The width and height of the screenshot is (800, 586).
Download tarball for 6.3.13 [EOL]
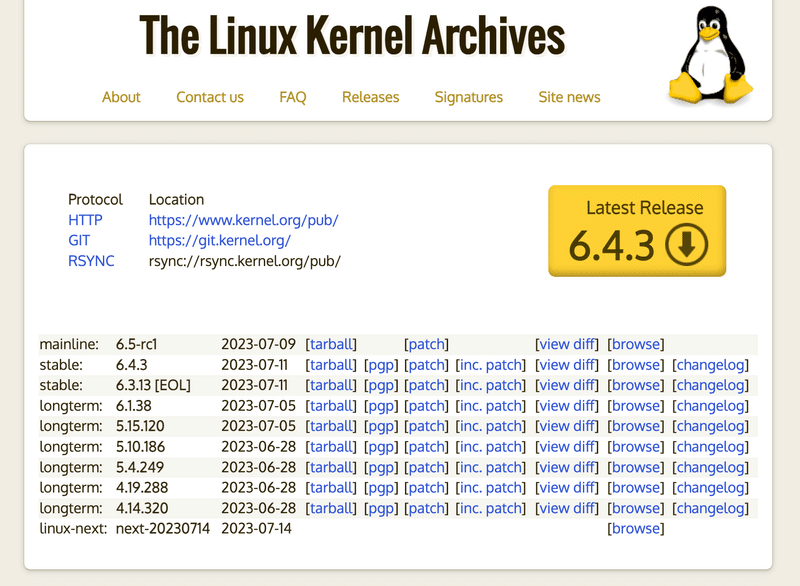point(331,385)
